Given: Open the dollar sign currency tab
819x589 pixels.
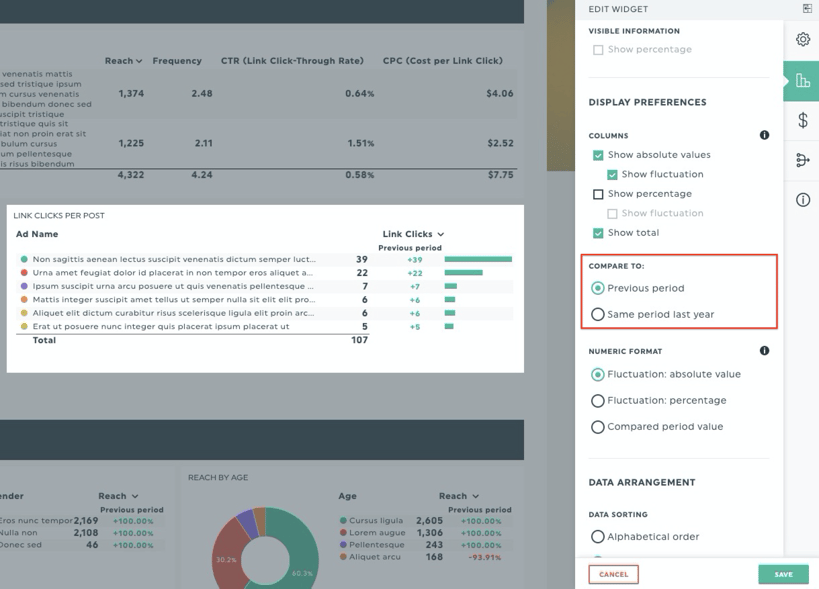Looking at the screenshot, I should click(802, 120).
